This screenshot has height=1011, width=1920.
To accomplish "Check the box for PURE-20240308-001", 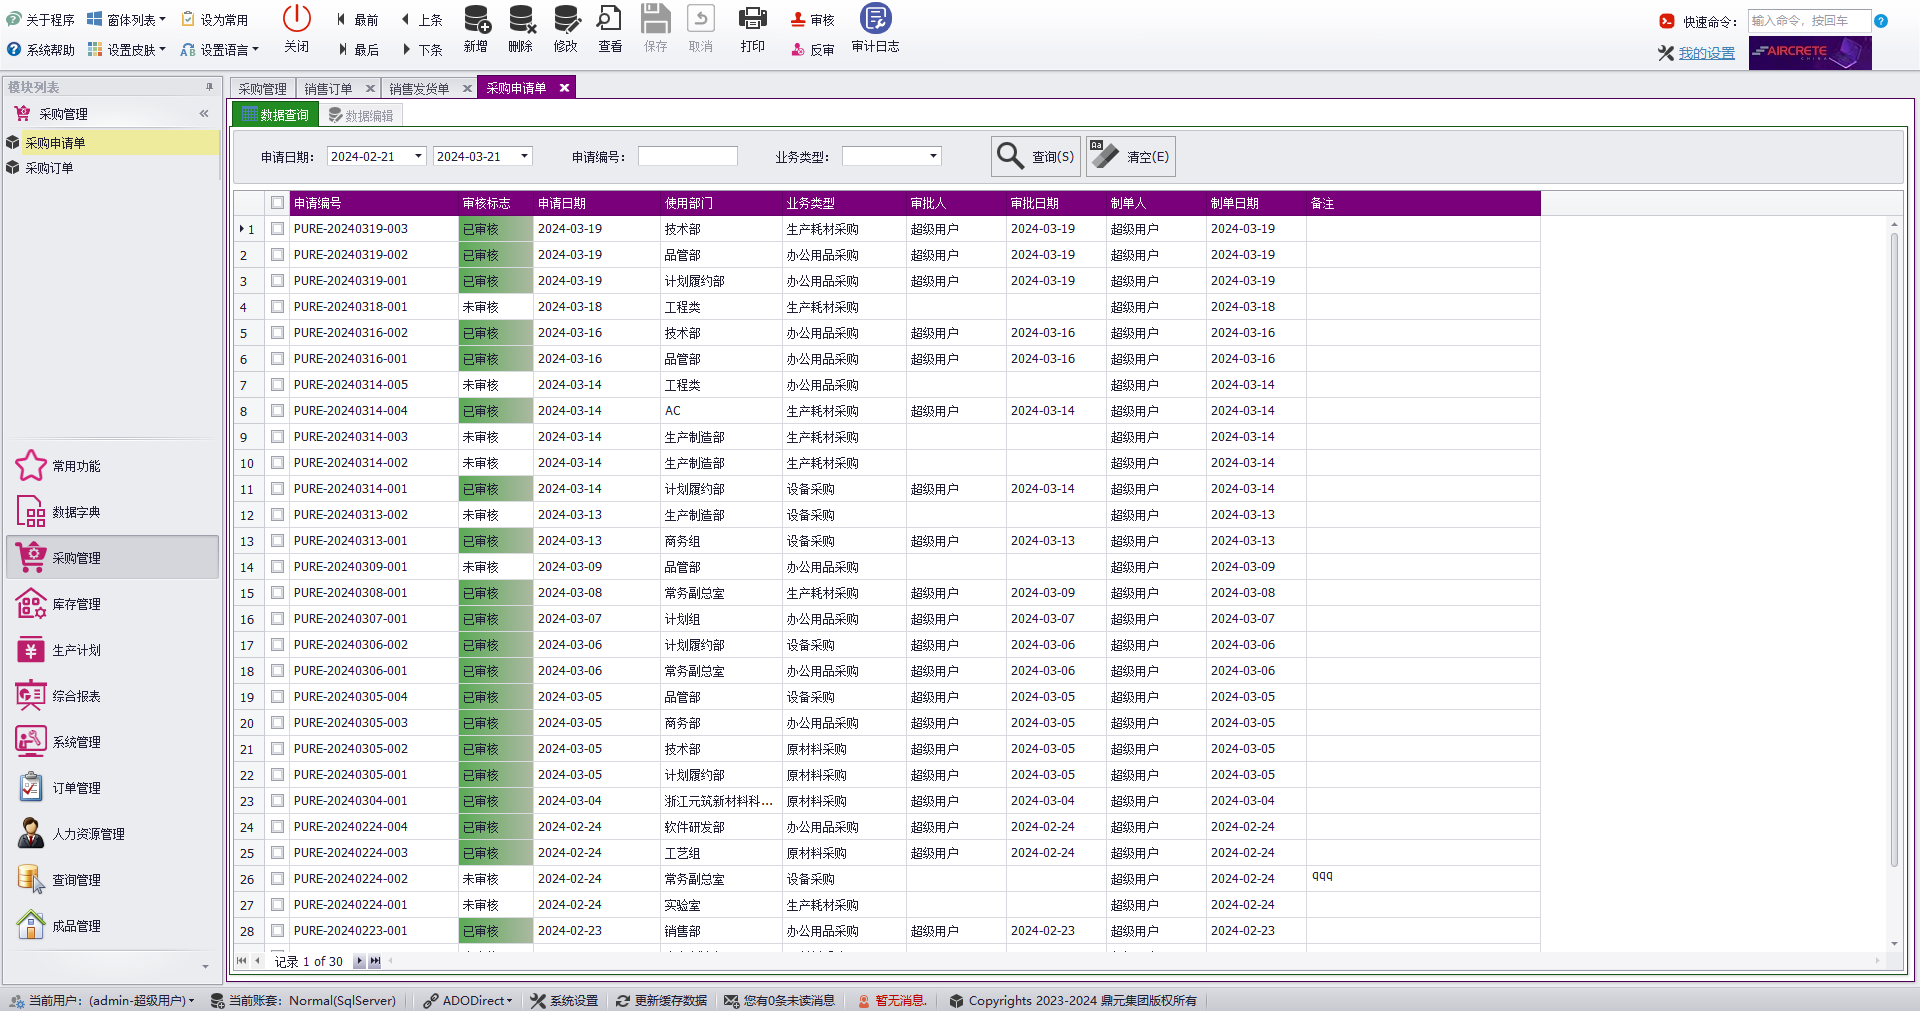I will click(277, 593).
